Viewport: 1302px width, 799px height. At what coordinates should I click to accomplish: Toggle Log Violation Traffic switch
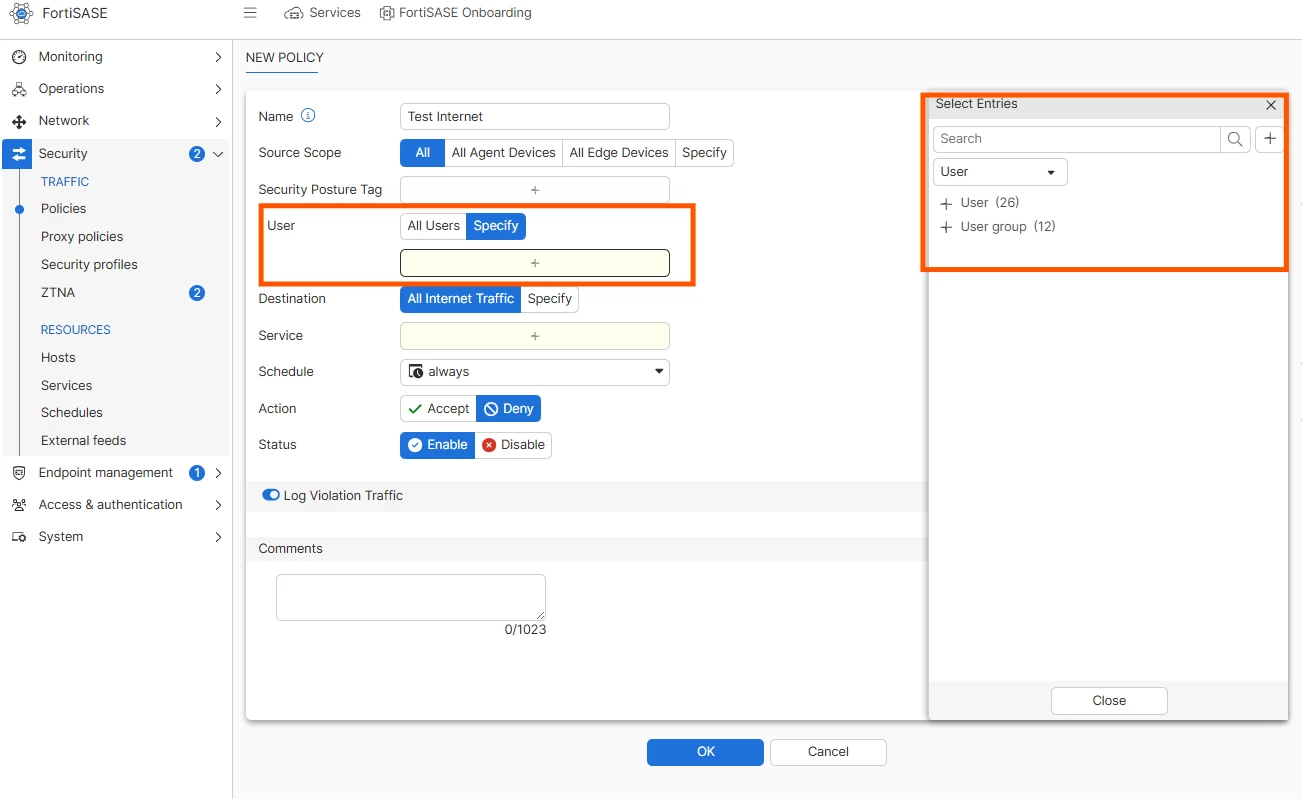271,495
